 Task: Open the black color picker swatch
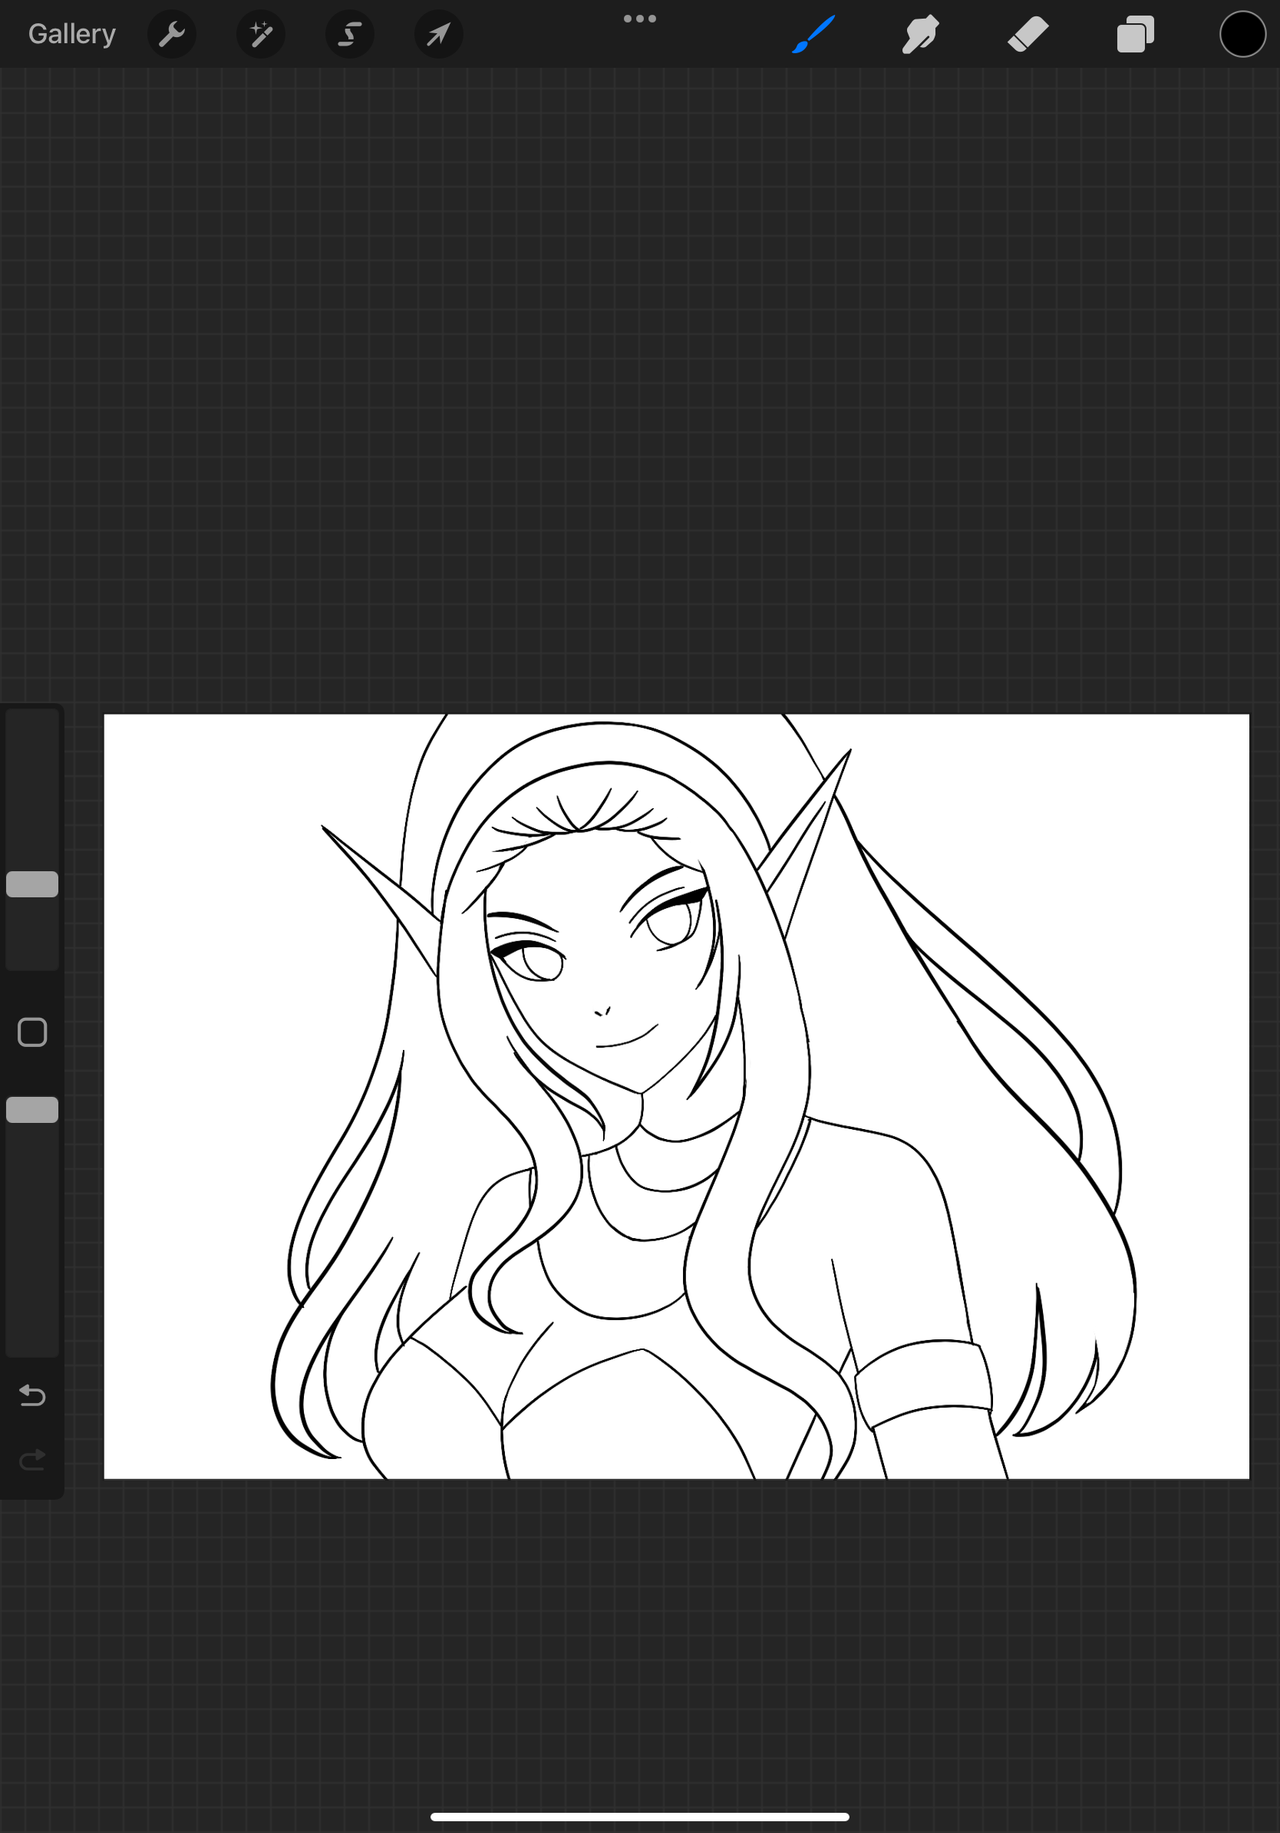click(x=1243, y=34)
